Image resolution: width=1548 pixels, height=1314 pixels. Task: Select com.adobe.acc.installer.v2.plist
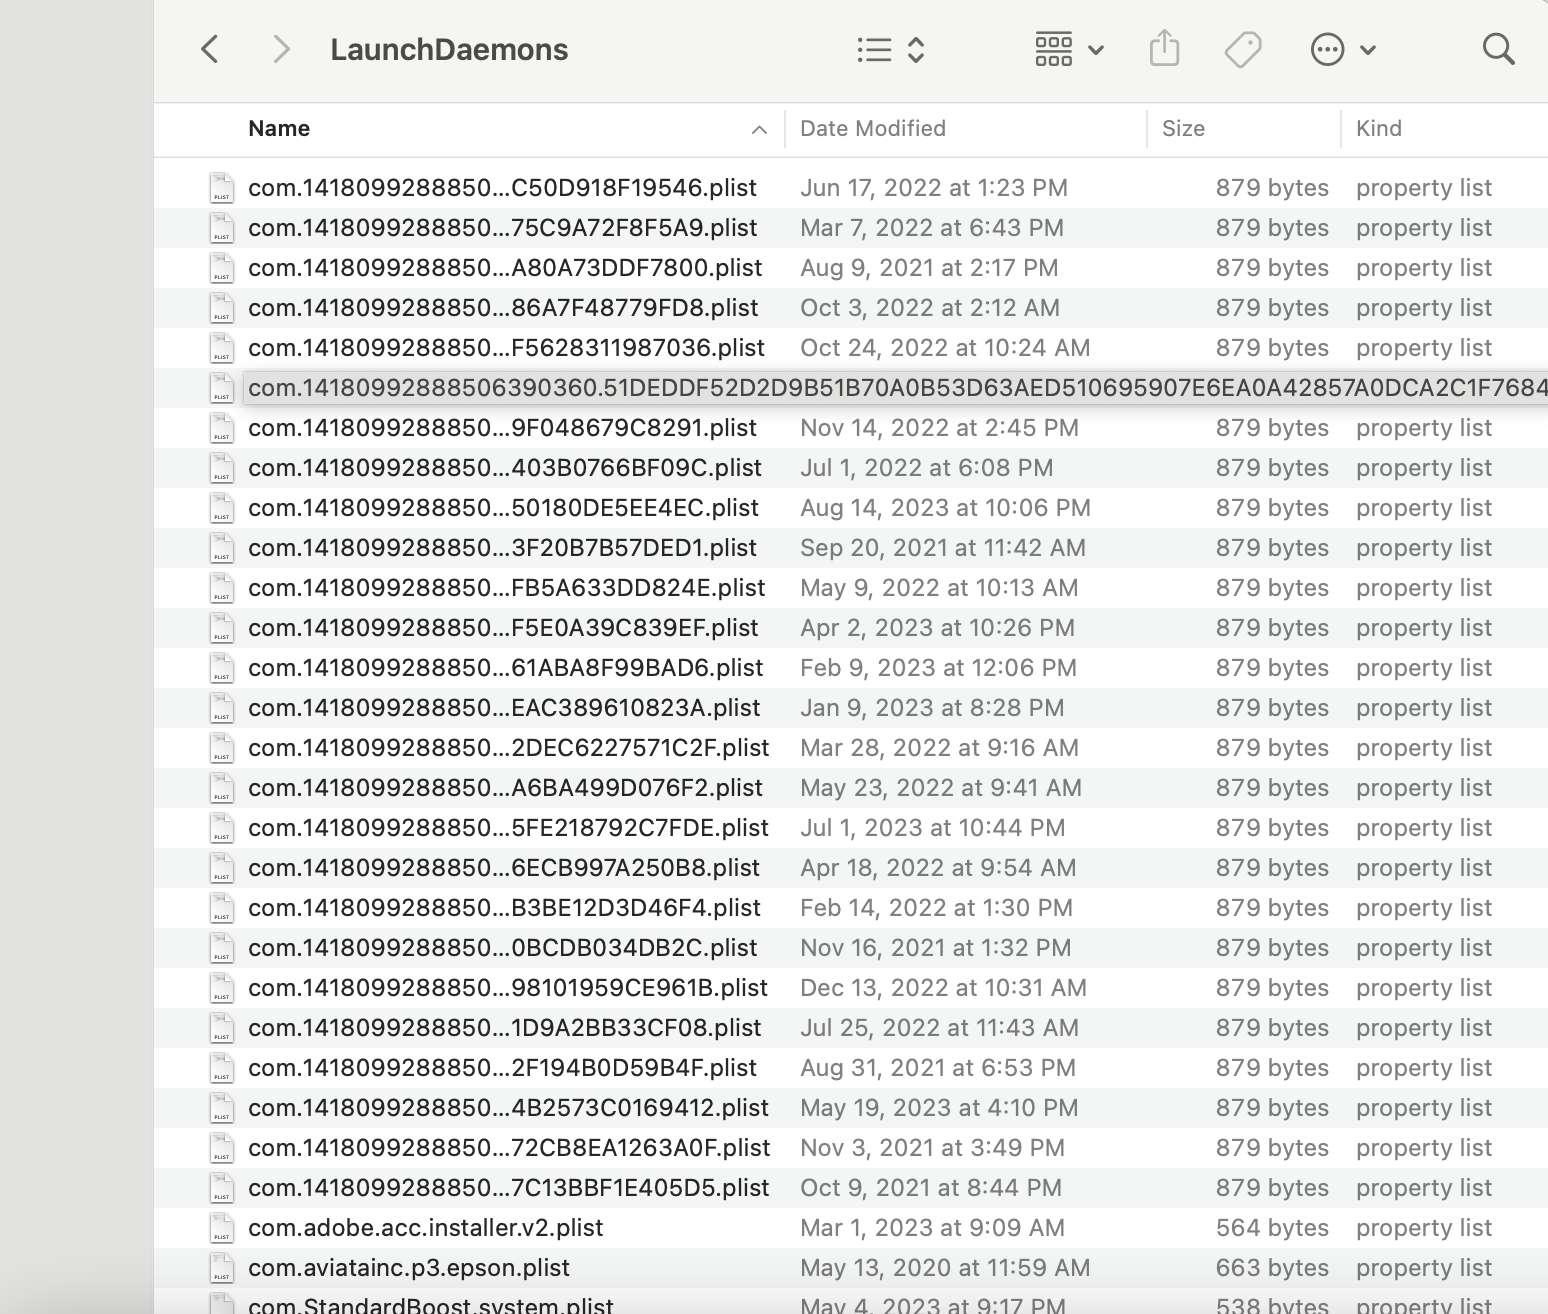pyautogui.click(x=426, y=1227)
